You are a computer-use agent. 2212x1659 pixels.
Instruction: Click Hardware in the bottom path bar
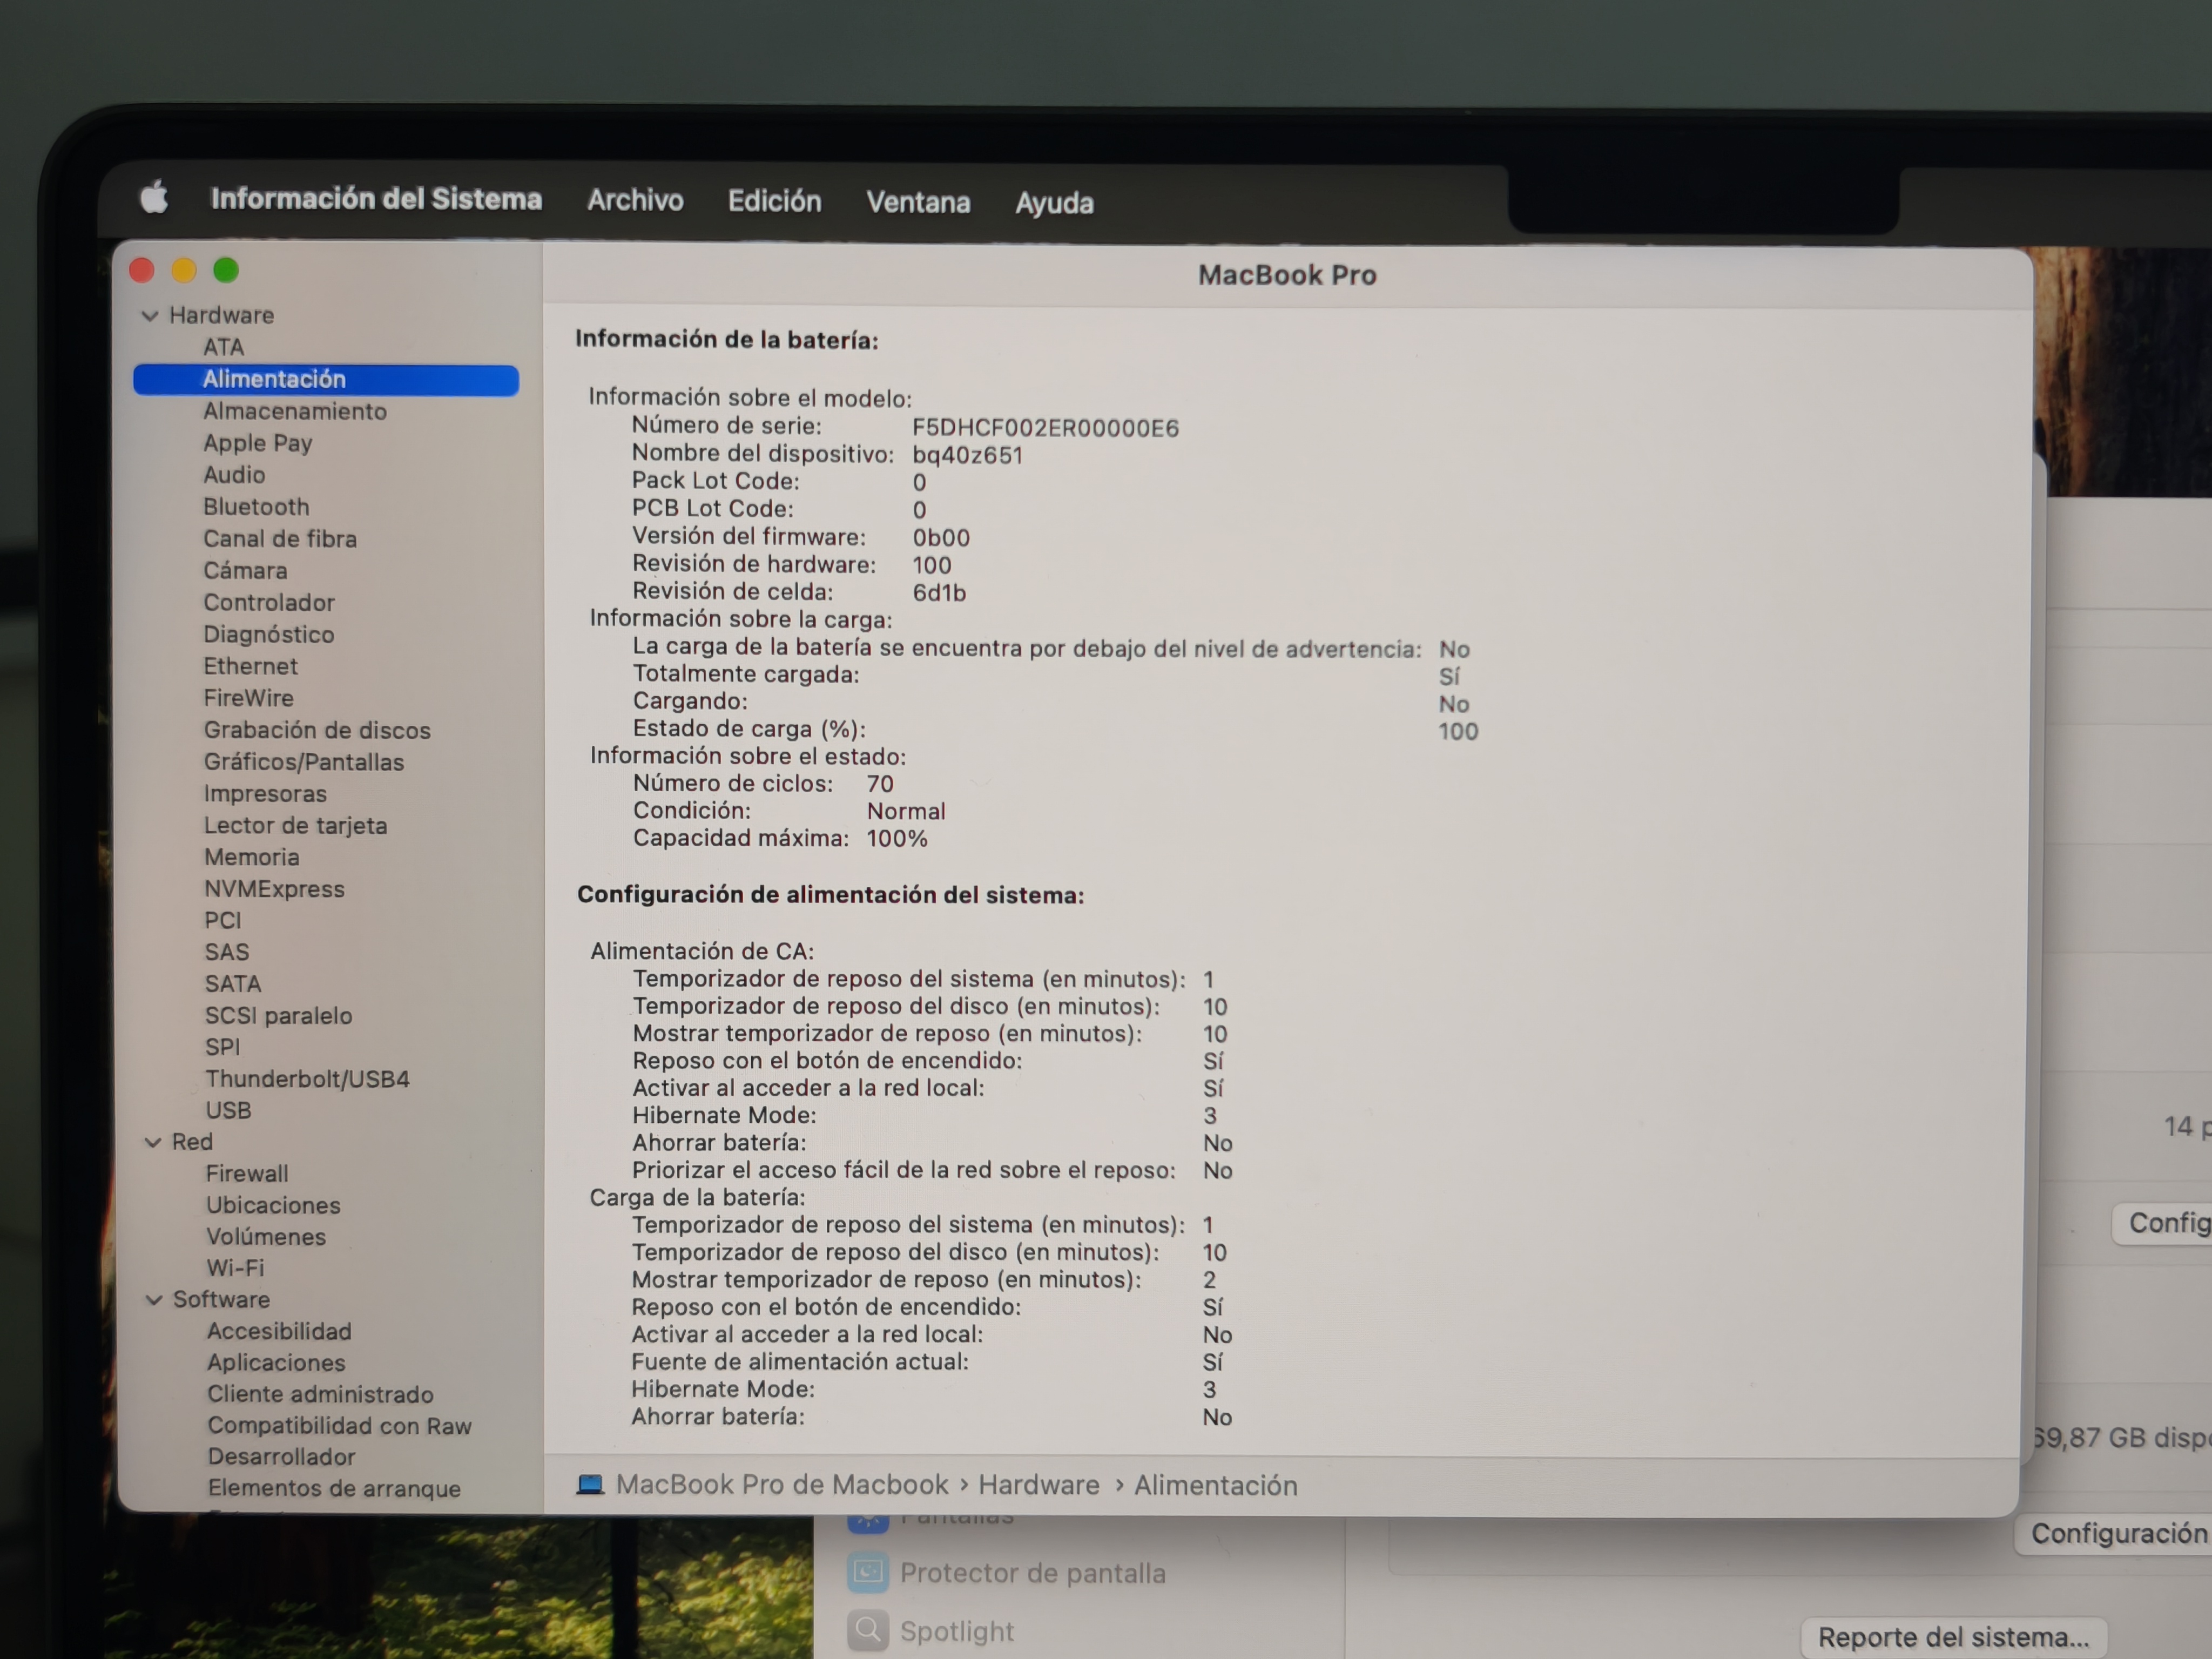[1038, 1485]
